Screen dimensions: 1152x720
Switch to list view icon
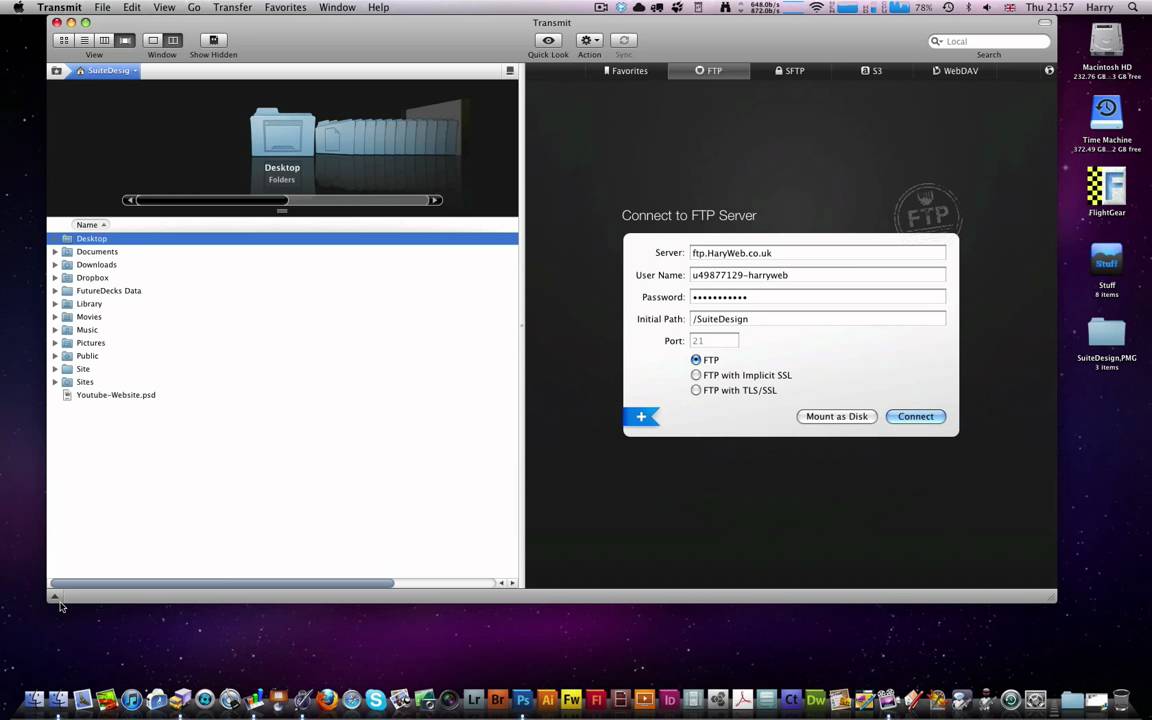tap(84, 40)
